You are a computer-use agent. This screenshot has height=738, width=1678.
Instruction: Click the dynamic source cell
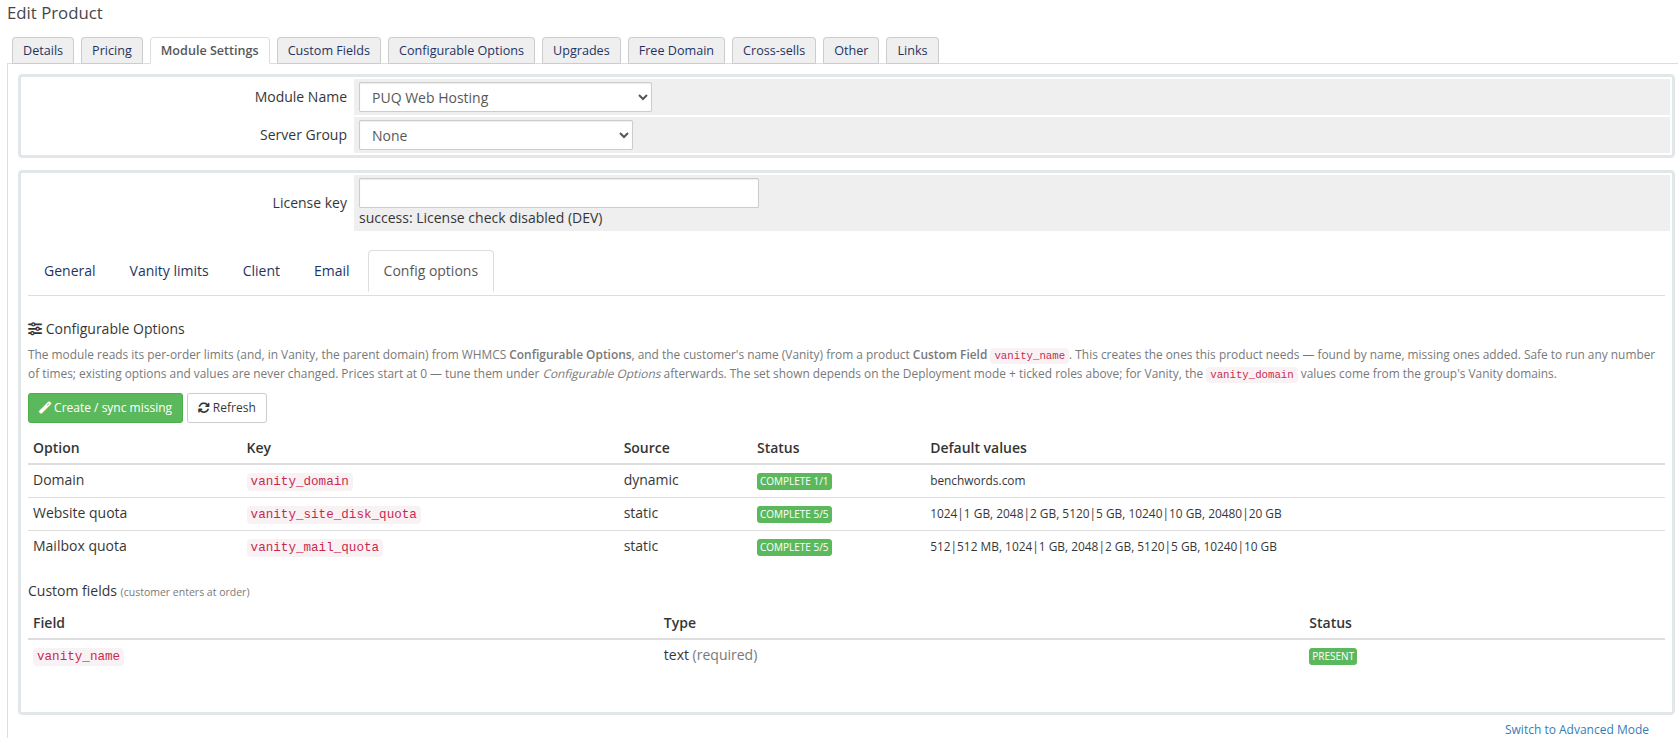[x=651, y=480]
